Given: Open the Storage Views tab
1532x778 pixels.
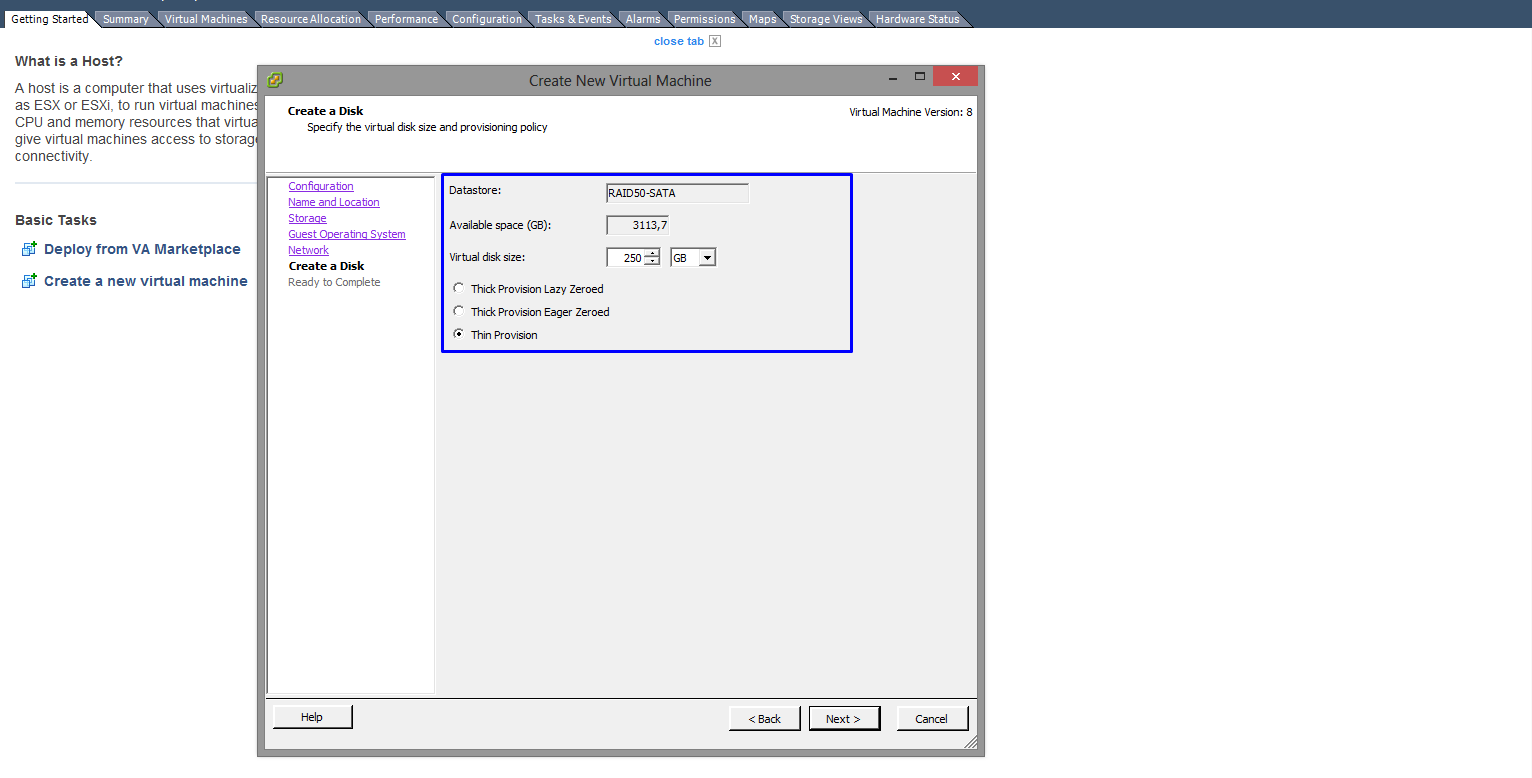Looking at the screenshot, I should coord(825,19).
